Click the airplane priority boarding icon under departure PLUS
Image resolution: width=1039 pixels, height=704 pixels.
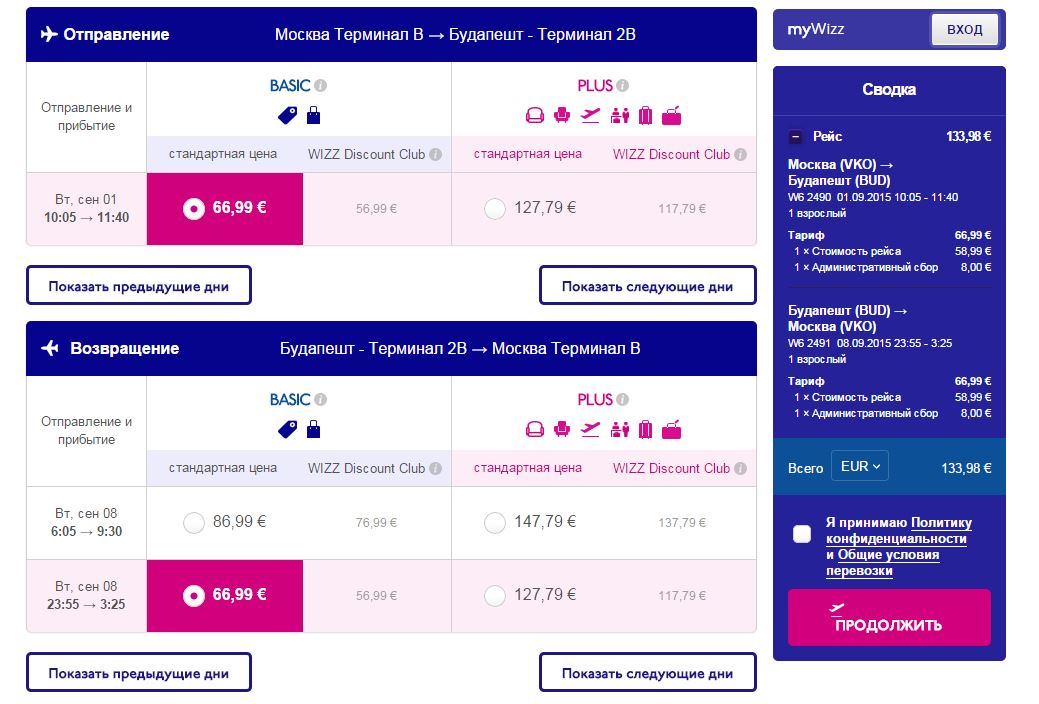tap(590, 115)
